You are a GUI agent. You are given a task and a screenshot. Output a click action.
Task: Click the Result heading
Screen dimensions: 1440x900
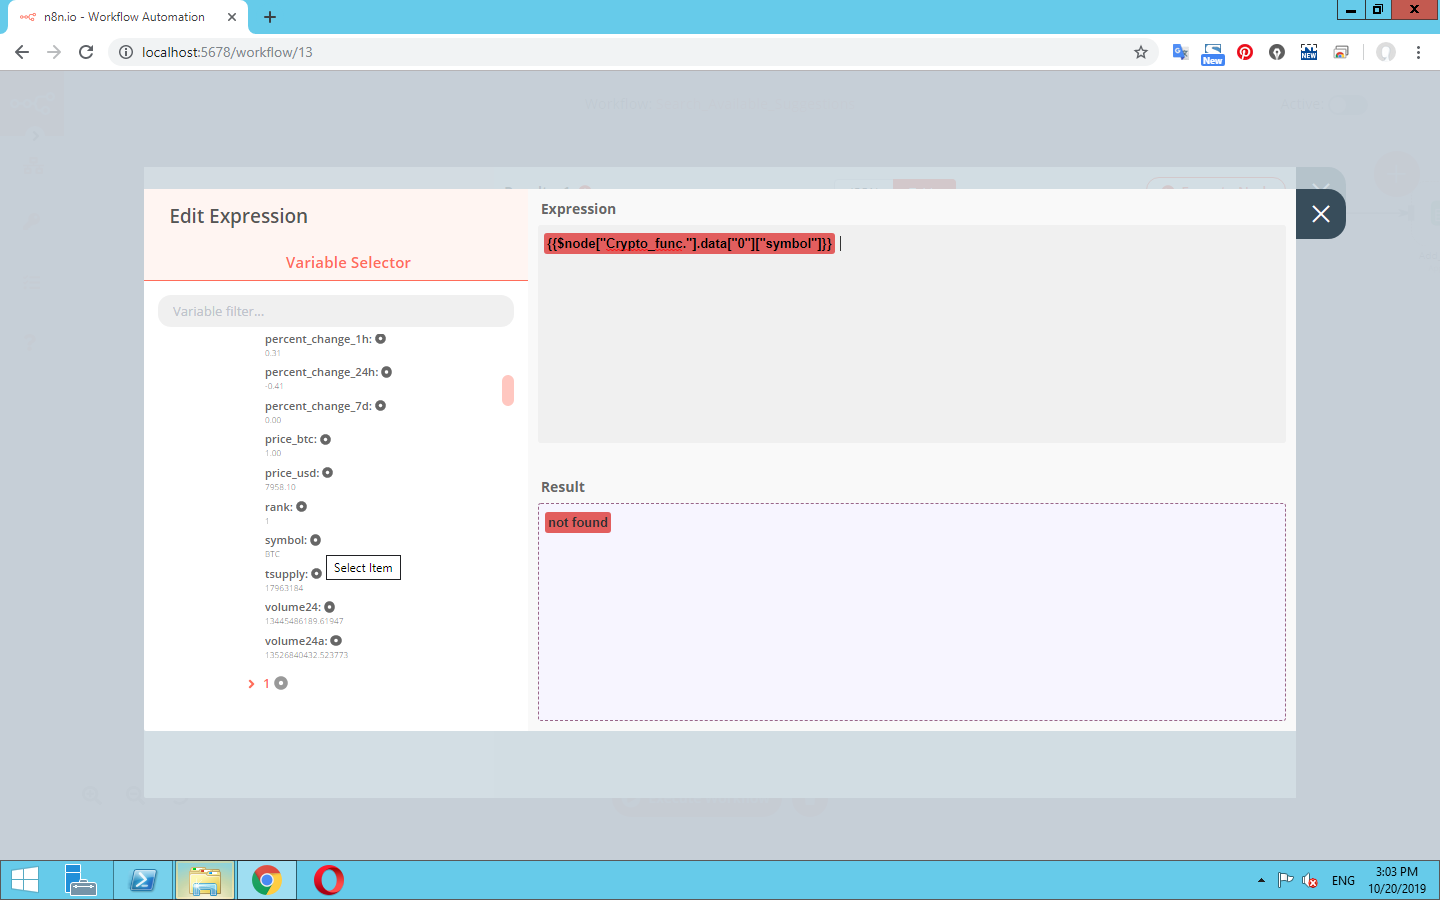point(563,487)
